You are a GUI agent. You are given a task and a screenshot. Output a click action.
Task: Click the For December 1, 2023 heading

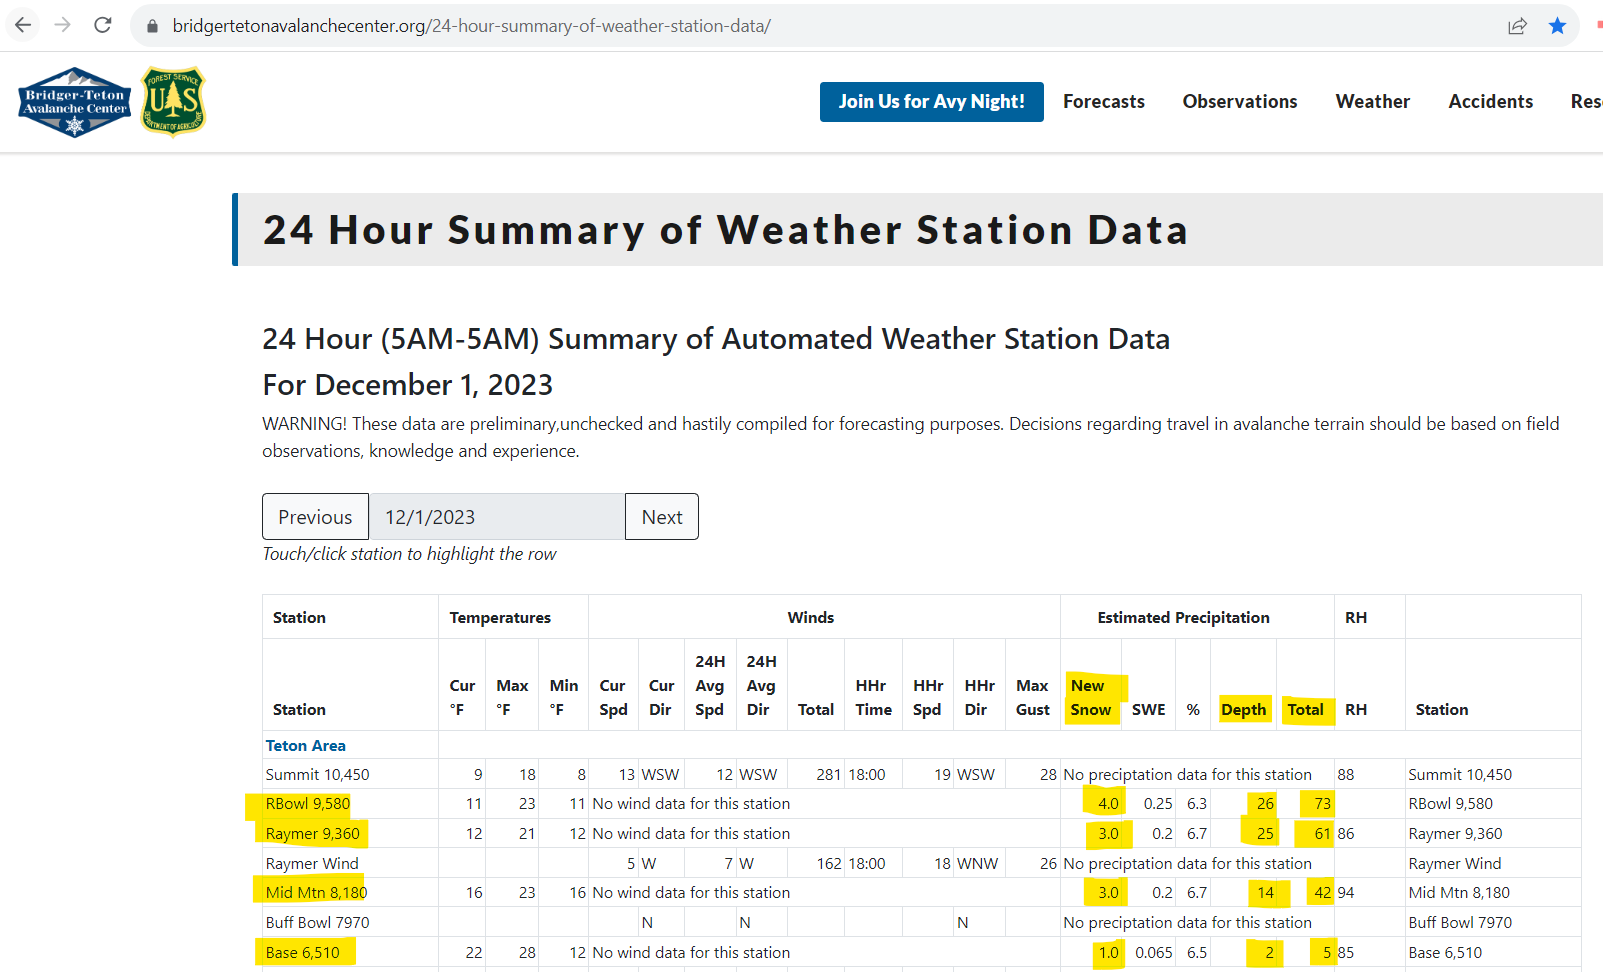click(x=408, y=385)
